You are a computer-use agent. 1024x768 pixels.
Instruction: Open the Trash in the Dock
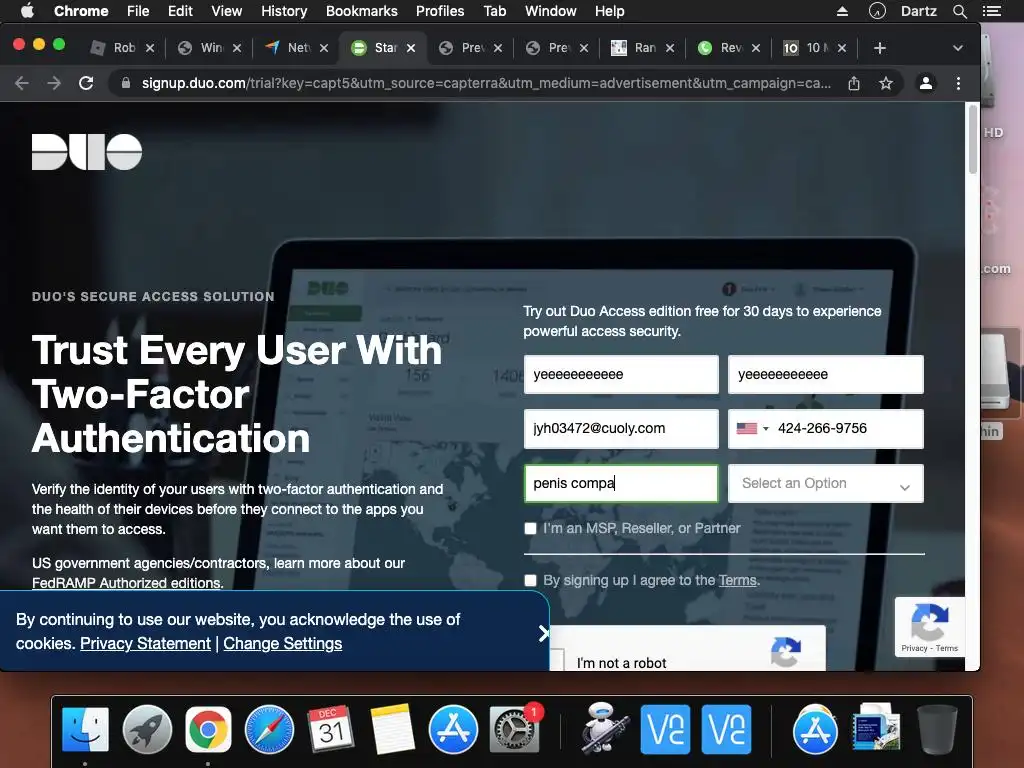coord(937,729)
